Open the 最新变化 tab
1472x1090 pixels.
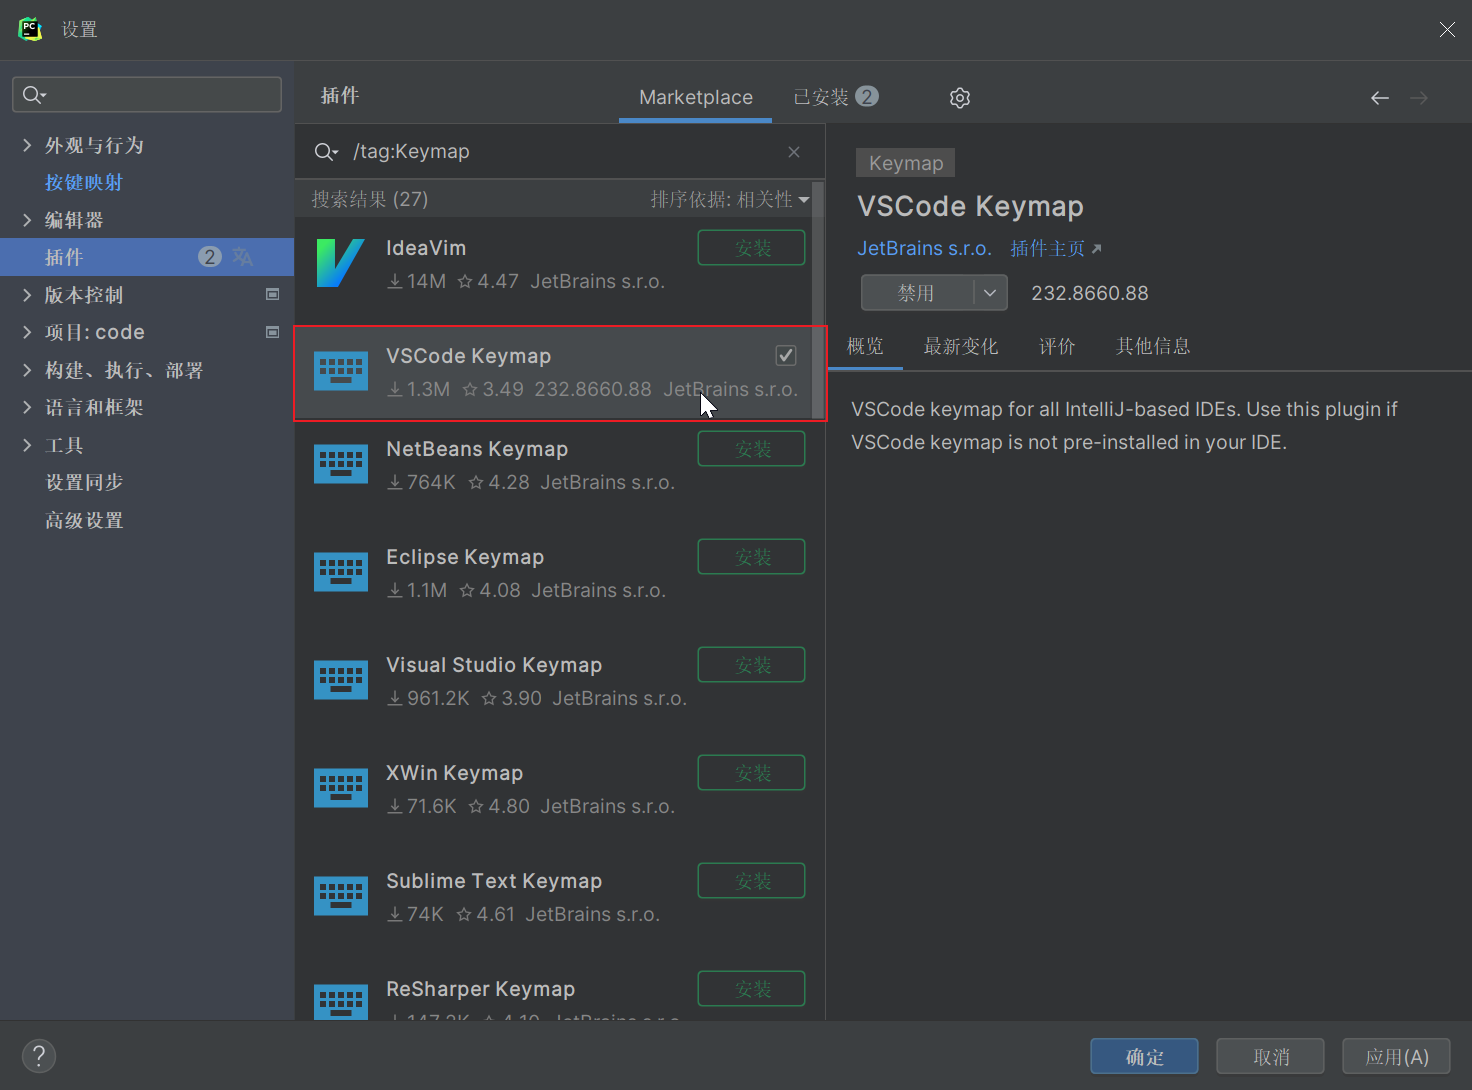click(x=961, y=346)
